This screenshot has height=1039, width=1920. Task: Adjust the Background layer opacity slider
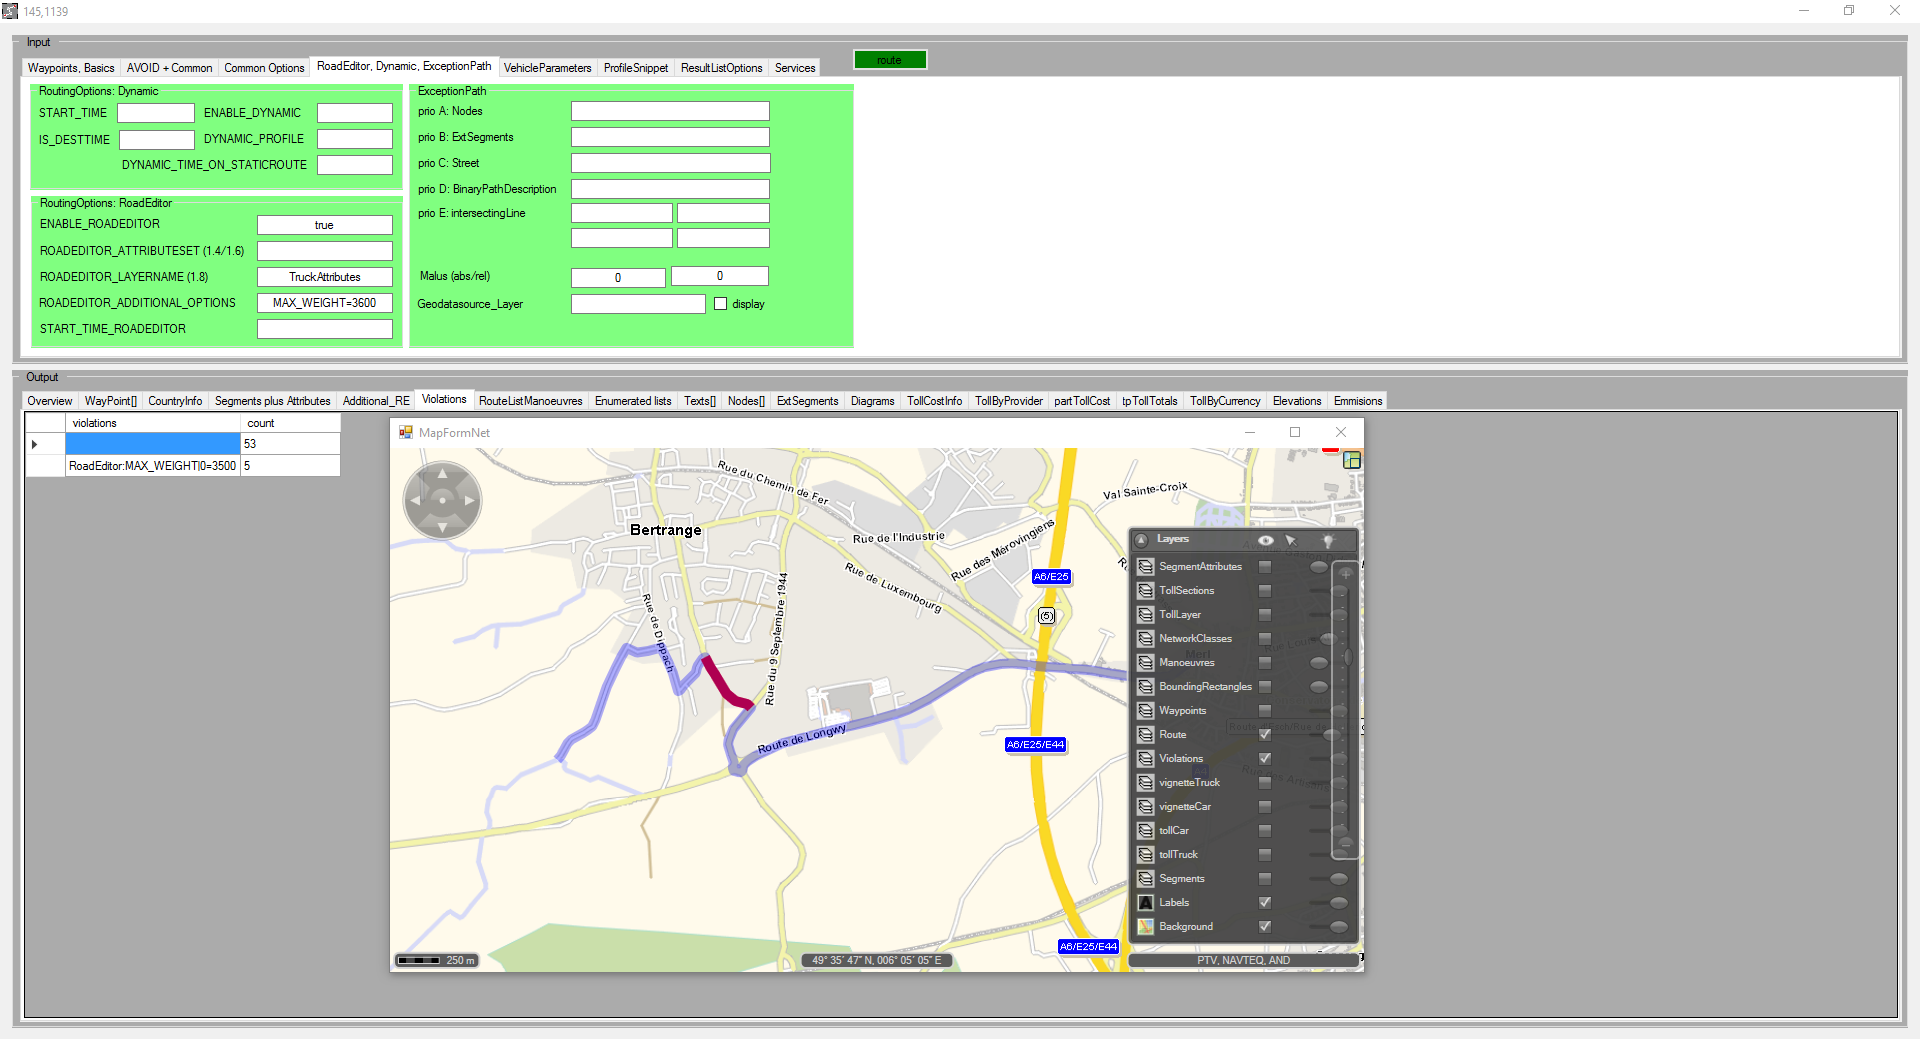click(1338, 927)
